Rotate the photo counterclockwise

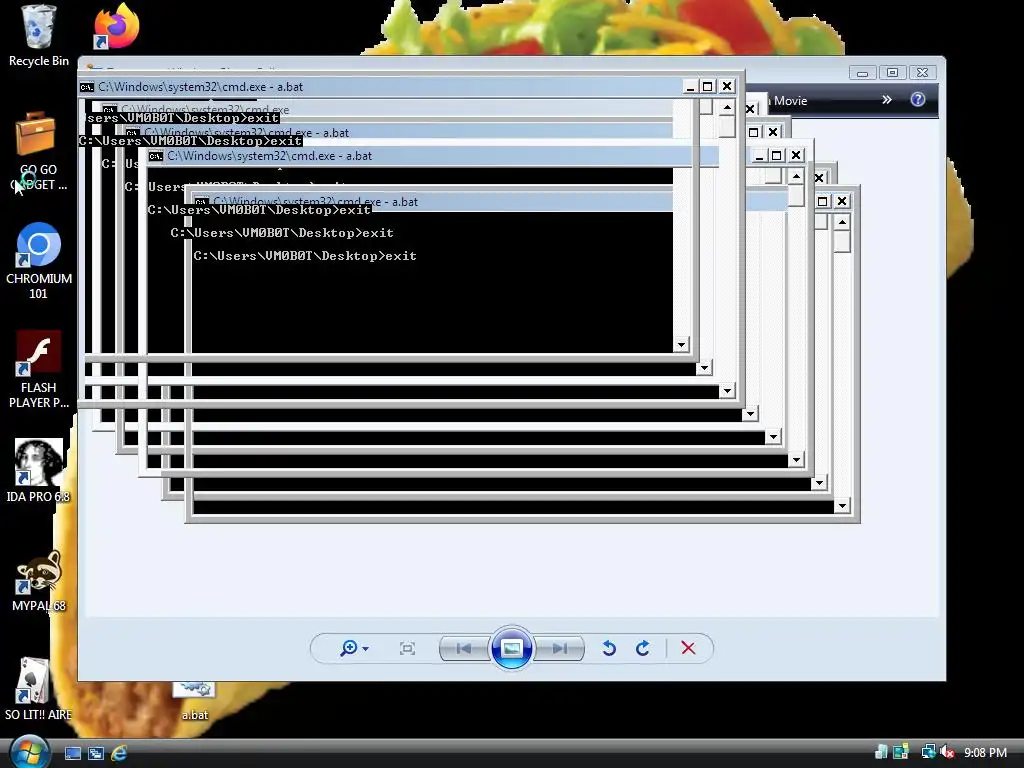point(609,648)
